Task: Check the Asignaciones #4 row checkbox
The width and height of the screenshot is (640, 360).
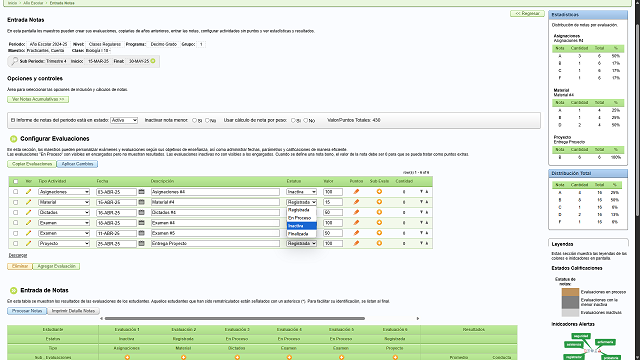Action: click(16, 191)
